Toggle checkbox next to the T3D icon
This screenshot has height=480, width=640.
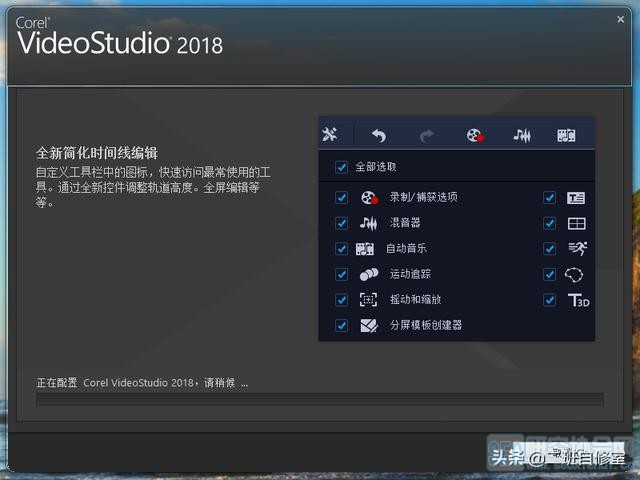(x=550, y=300)
